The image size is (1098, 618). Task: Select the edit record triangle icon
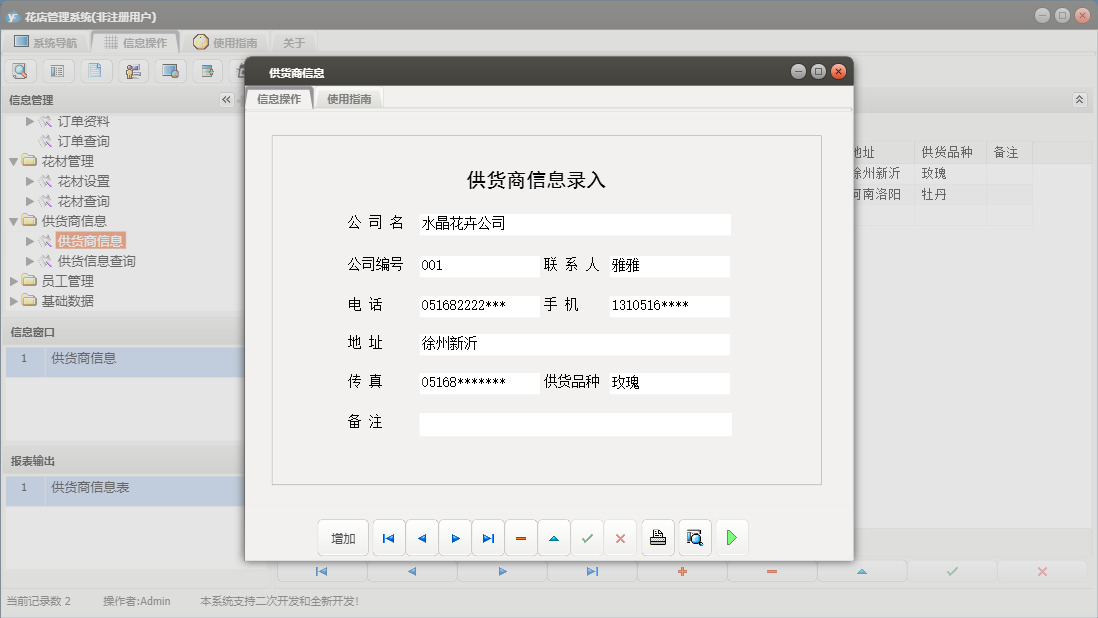coord(554,537)
